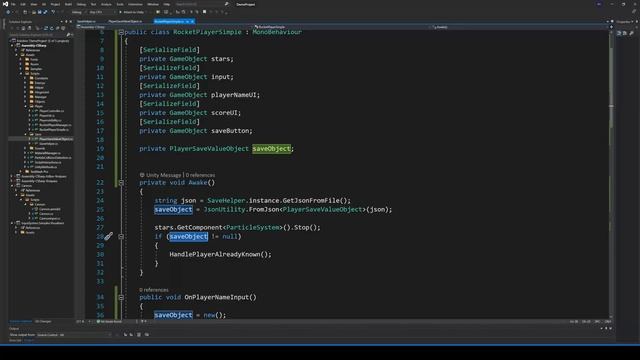The width and height of the screenshot is (640, 360).
Task: Collapse the if saveObject block
Action: (121, 237)
